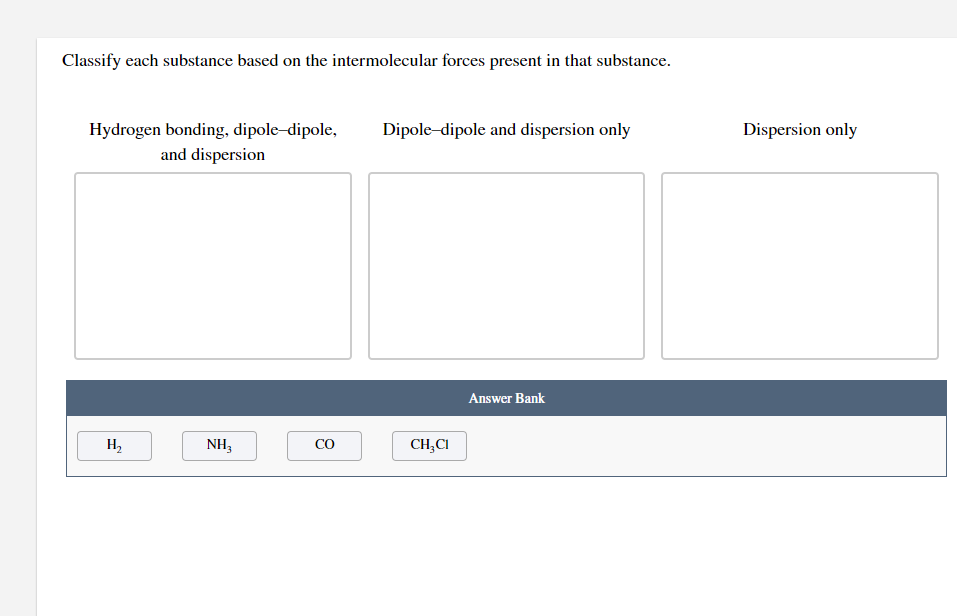Select the 'Hydrogen bonding' category heading text

coord(213,141)
